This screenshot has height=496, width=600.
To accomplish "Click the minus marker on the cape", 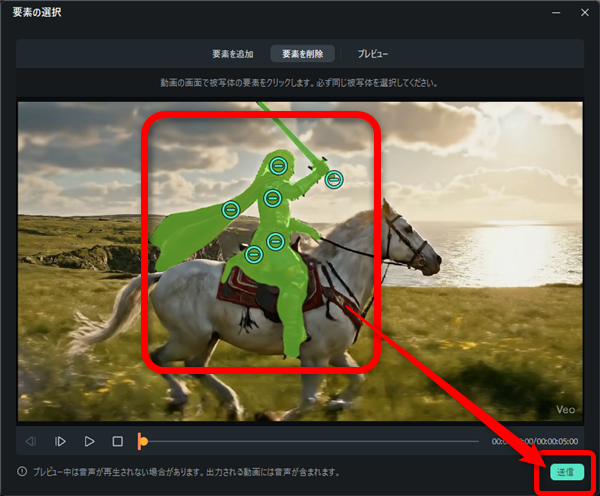I will [x=230, y=209].
